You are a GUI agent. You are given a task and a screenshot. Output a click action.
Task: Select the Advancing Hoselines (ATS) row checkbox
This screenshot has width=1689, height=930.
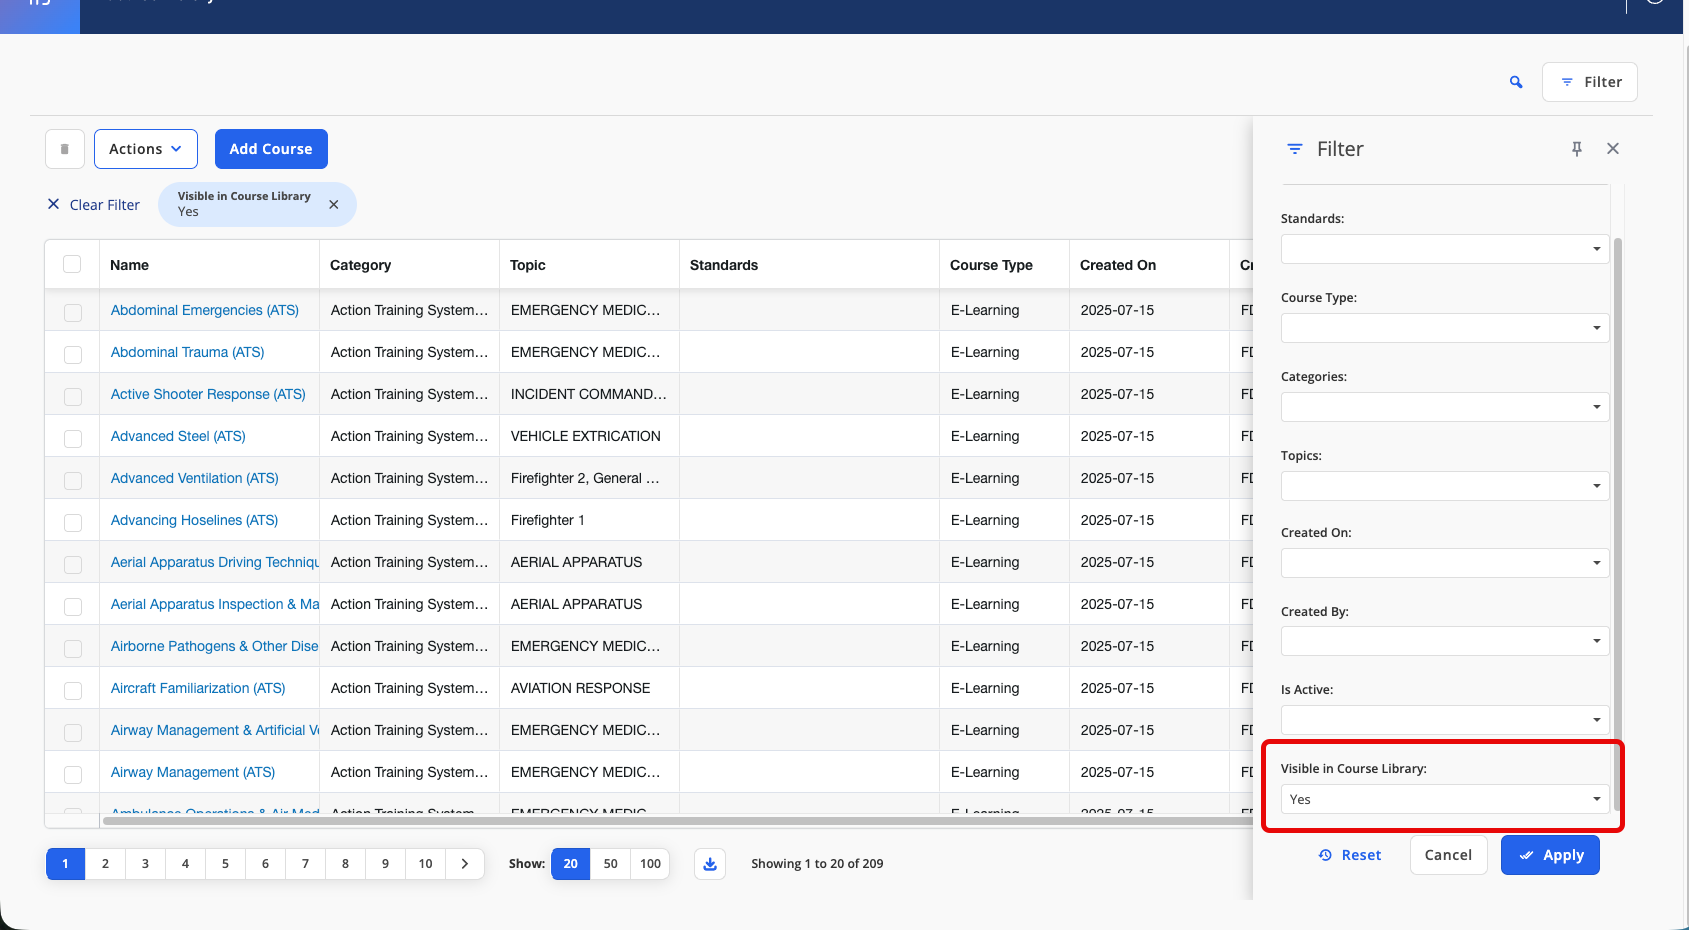click(73, 522)
